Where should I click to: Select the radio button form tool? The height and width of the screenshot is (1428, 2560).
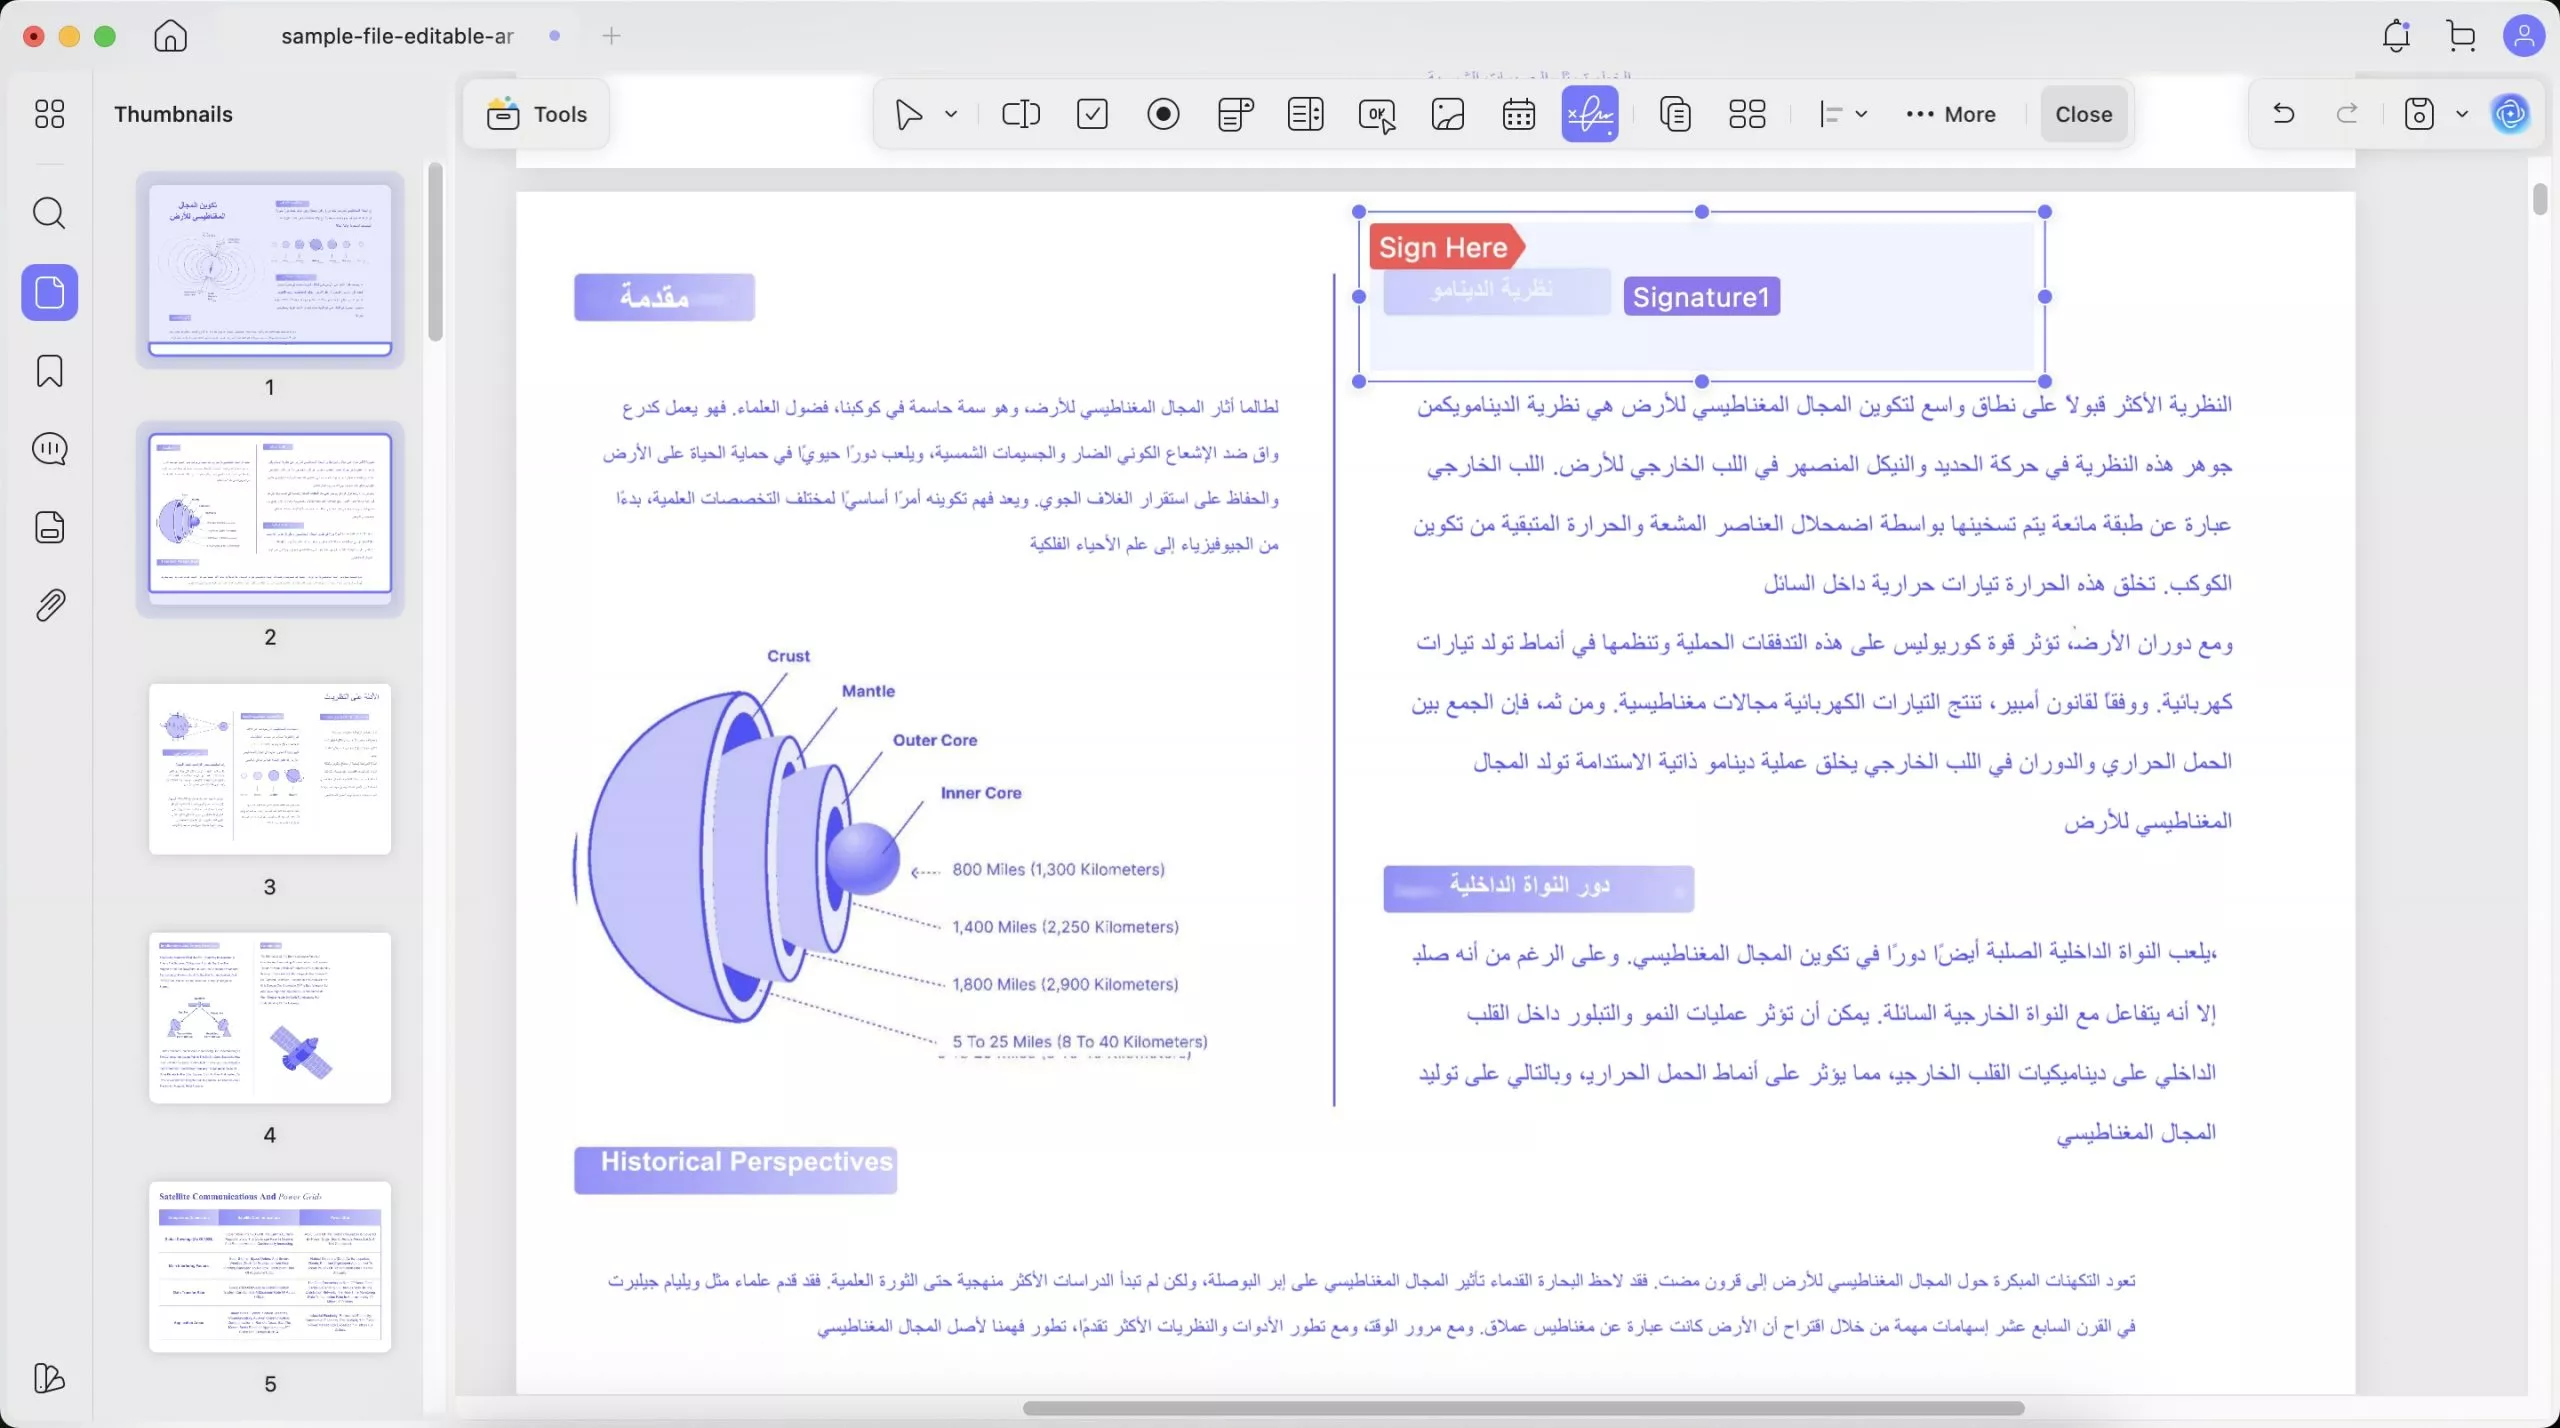pyautogui.click(x=1163, y=114)
